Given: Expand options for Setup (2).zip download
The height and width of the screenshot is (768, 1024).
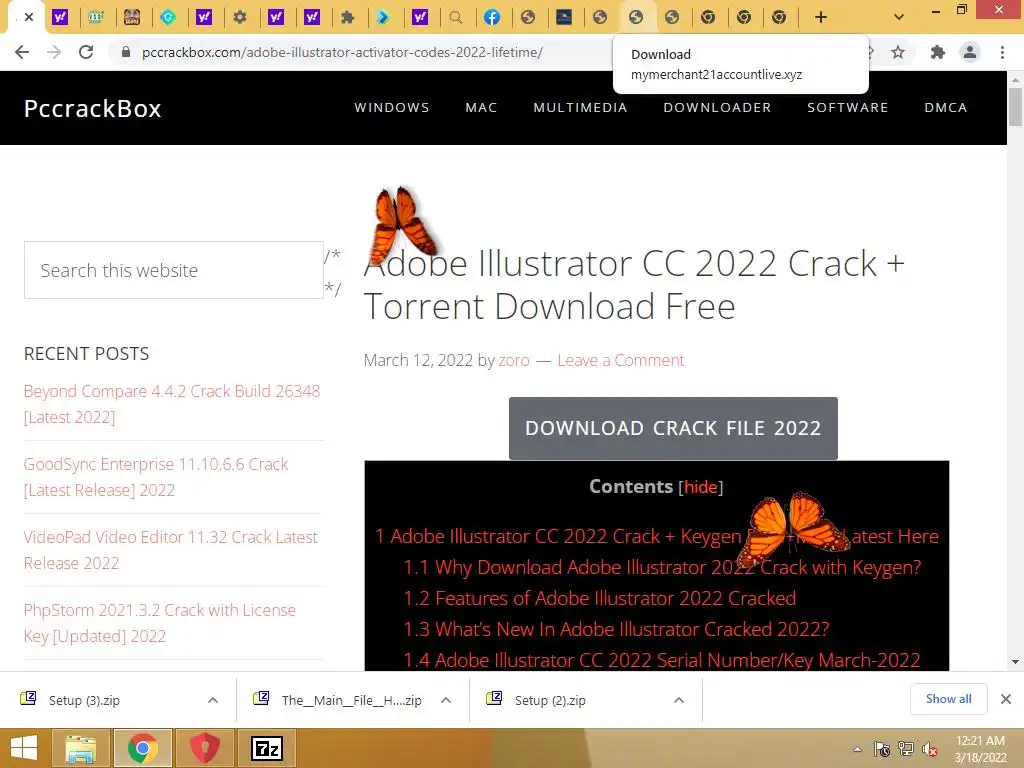Looking at the screenshot, I should (x=679, y=700).
